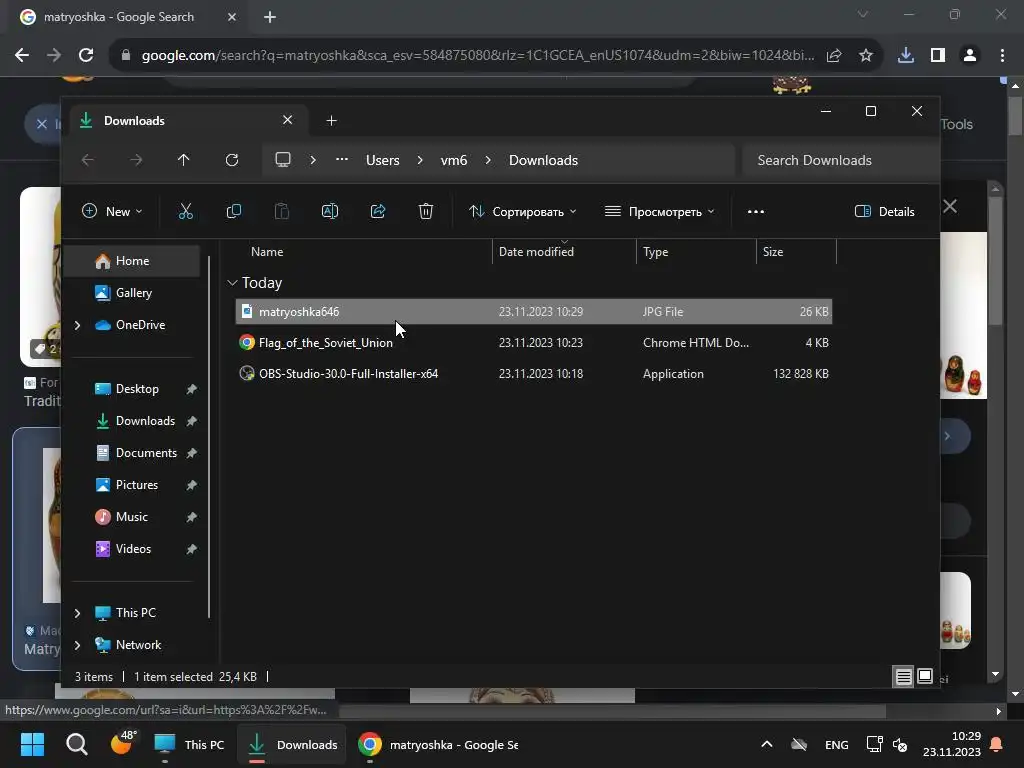Open pinned Desktop folder
The width and height of the screenshot is (1024, 768).
click(136, 389)
